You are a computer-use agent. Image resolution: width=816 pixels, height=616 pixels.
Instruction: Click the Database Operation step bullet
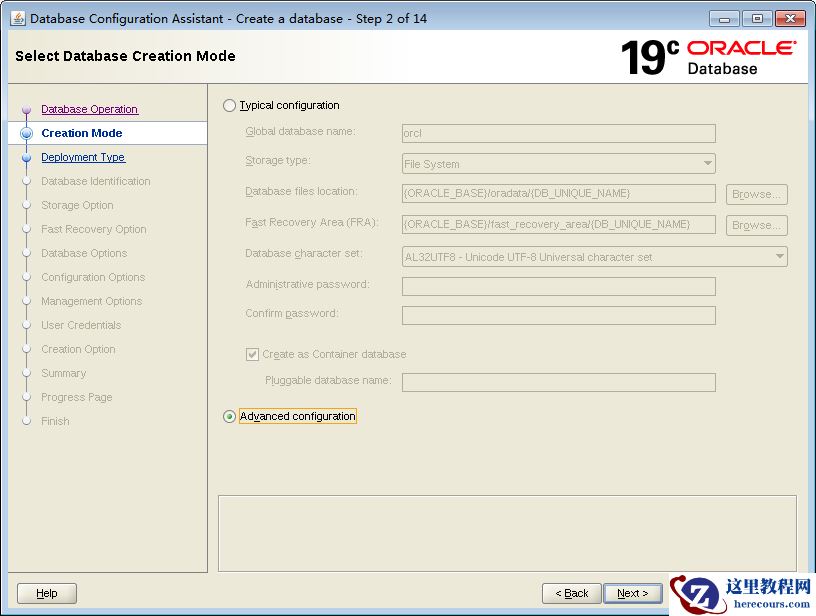pyautogui.click(x=27, y=110)
